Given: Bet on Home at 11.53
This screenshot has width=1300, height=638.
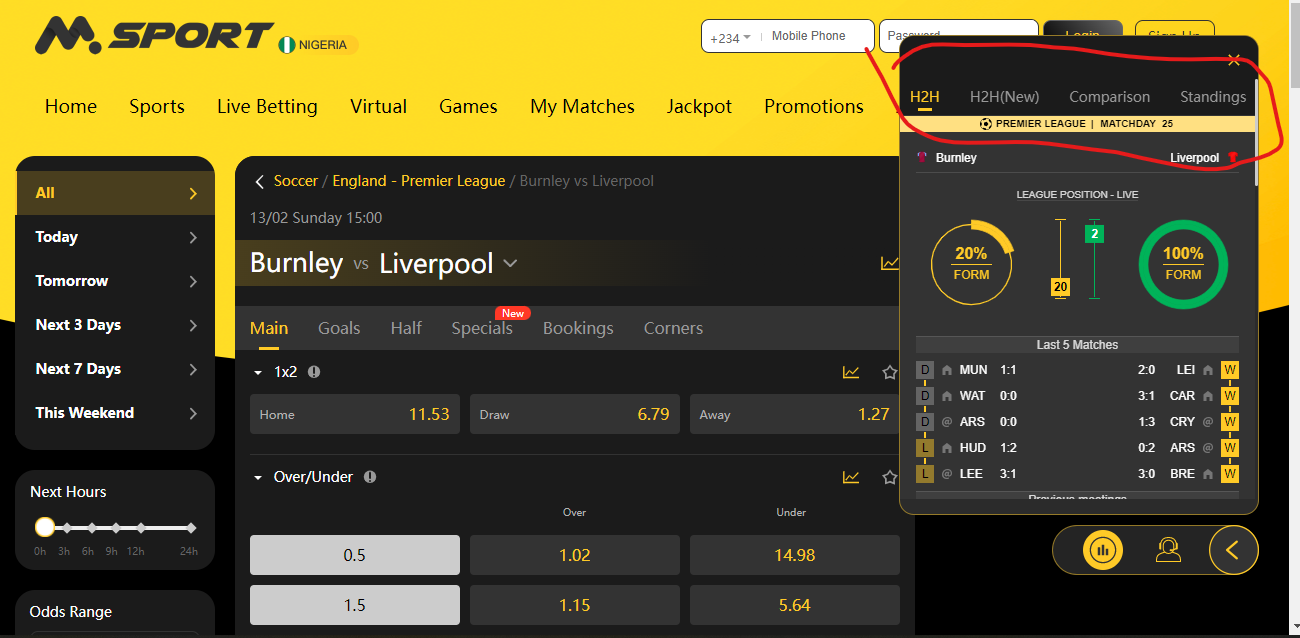Looking at the screenshot, I should (355, 414).
